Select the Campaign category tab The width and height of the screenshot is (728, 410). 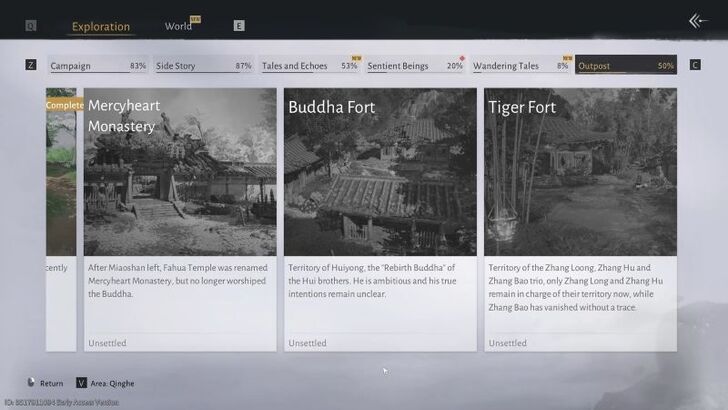click(98, 65)
